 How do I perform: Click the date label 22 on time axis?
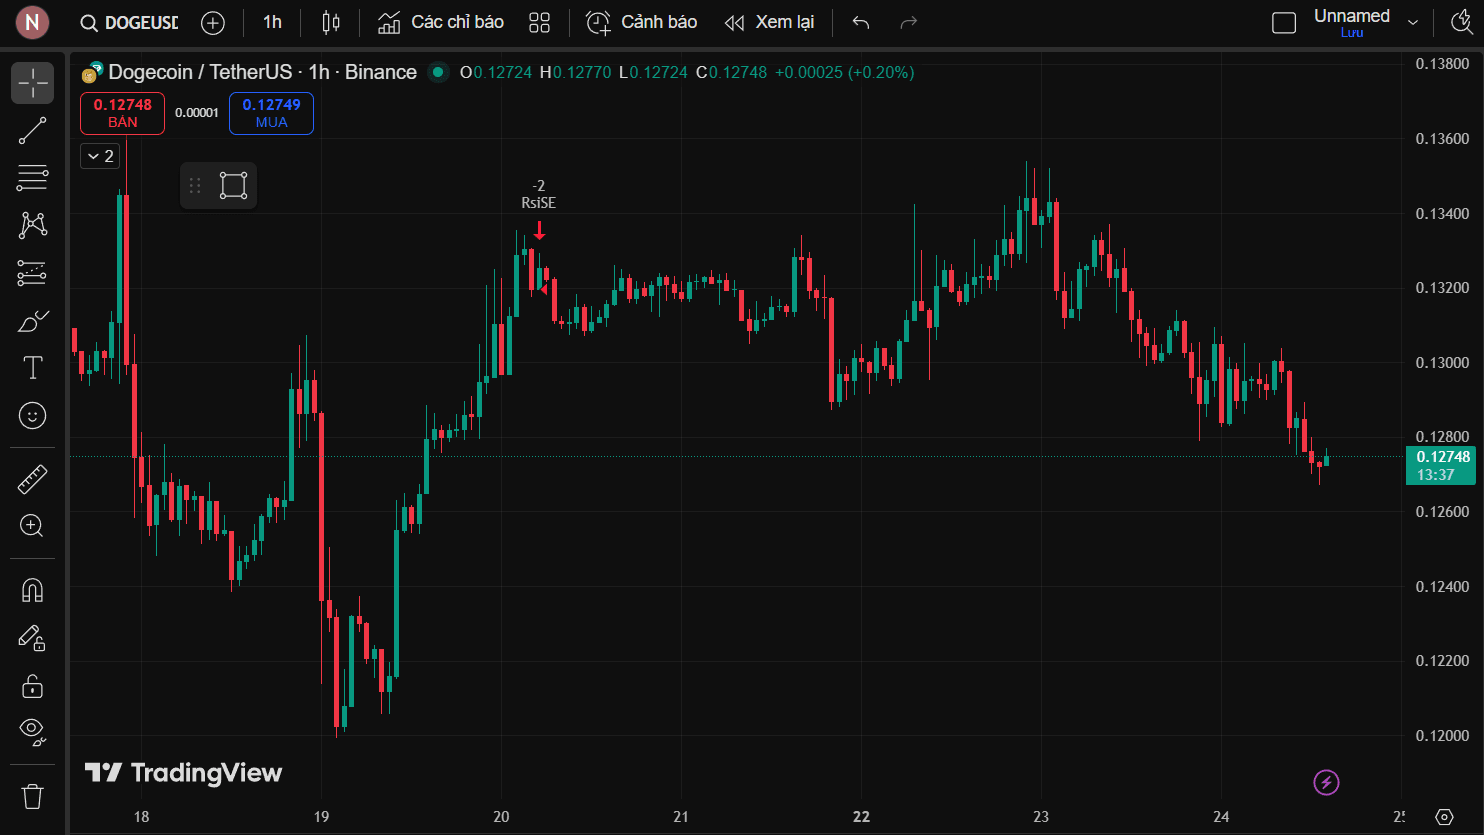pyautogui.click(x=861, y=817)
